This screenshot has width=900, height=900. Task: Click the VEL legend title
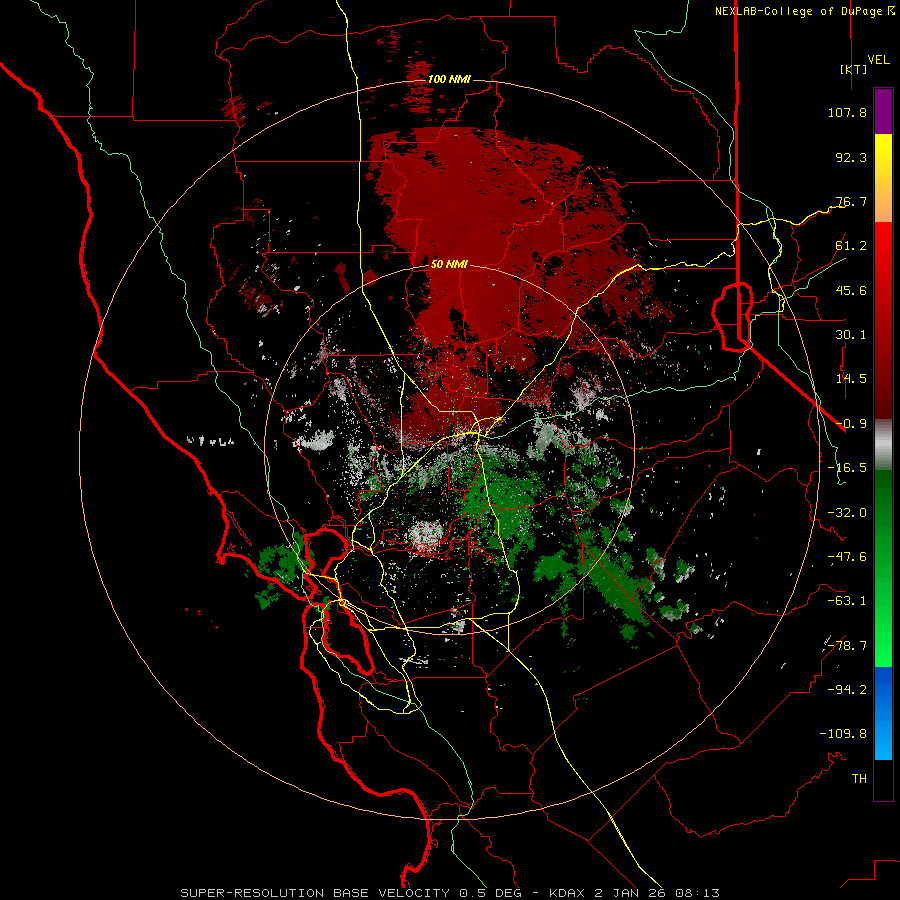tap(878, 60)
